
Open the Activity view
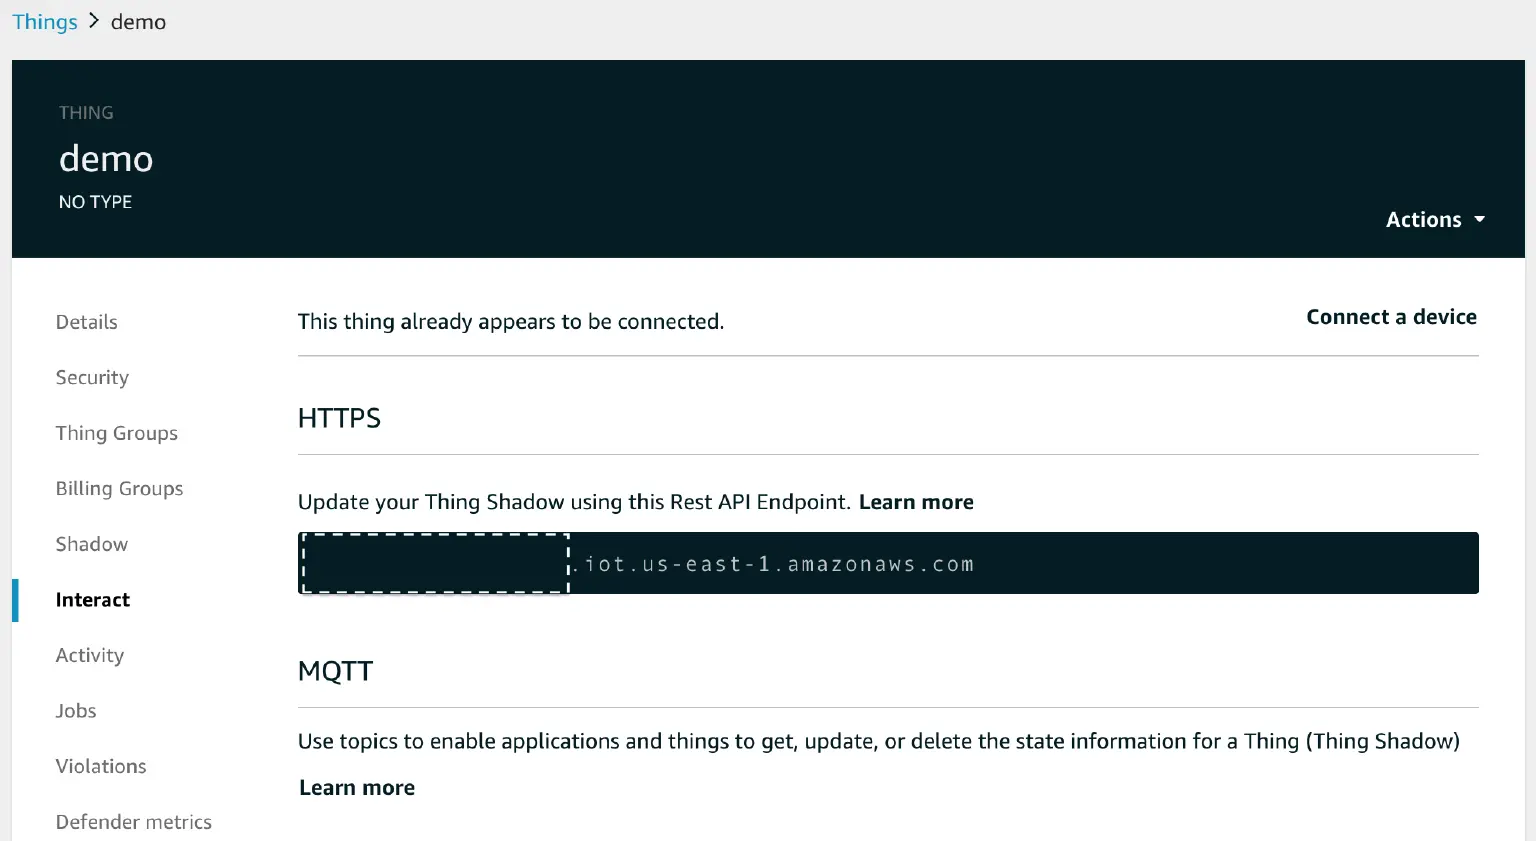coord(90,655)
